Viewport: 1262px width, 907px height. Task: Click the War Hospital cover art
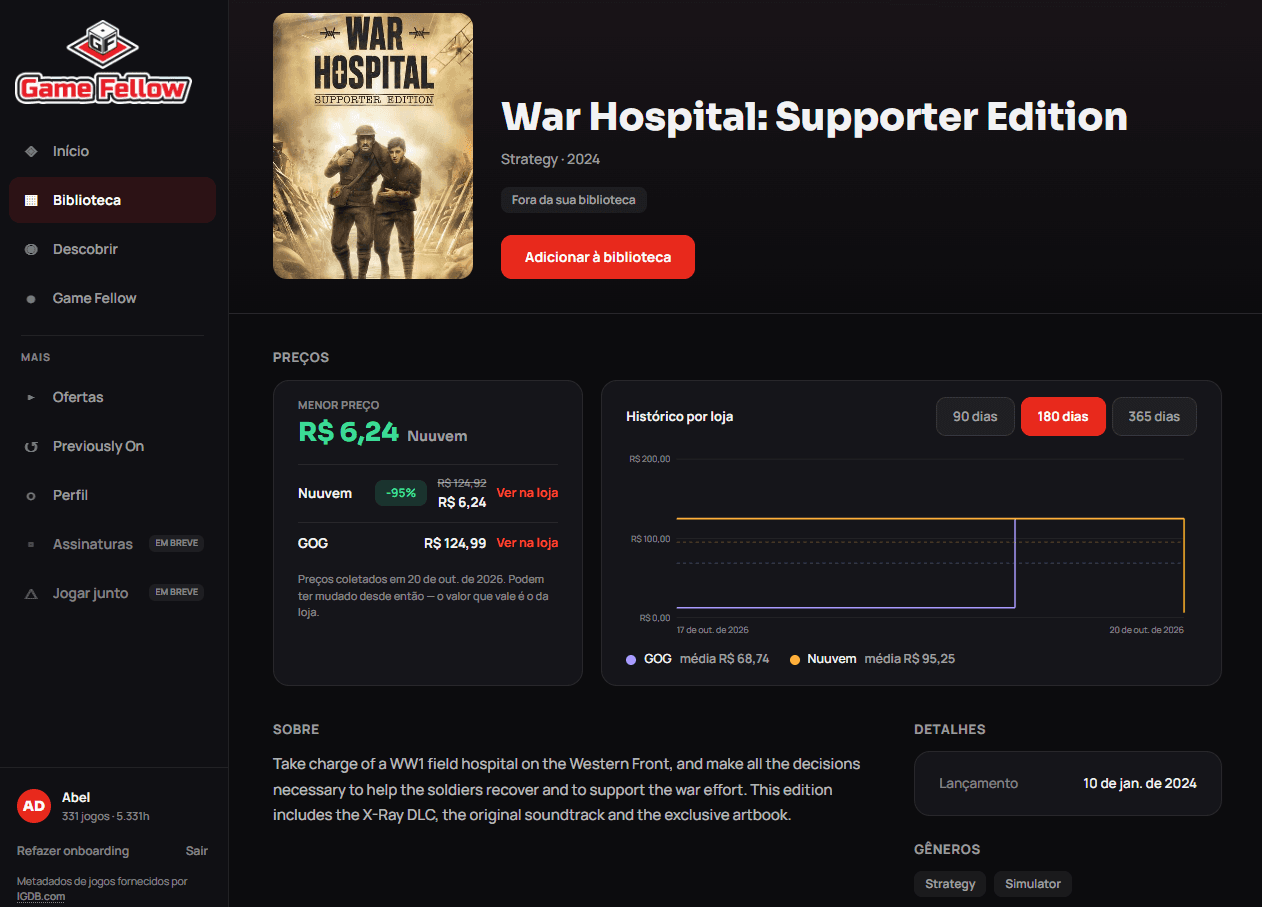pos(373,146)
